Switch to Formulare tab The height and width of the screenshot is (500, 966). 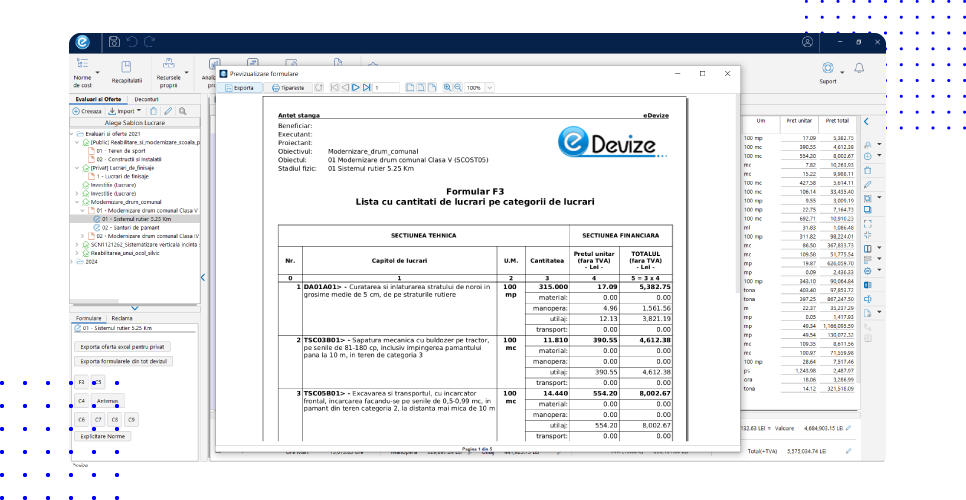tap(88, 318)
